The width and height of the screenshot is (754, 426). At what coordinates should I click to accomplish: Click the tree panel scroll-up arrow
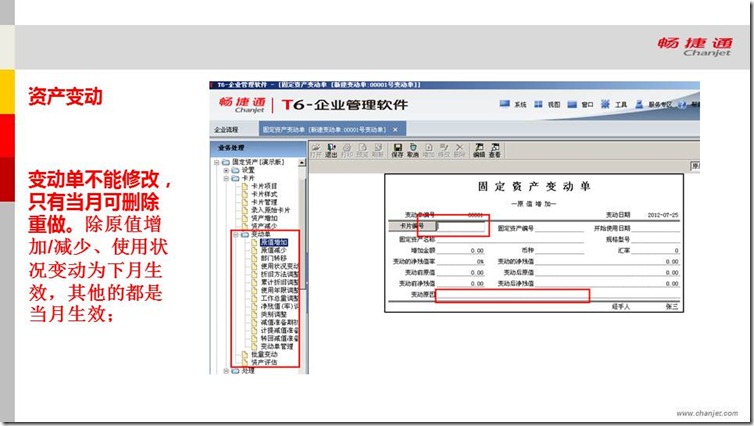click(302, 163)
